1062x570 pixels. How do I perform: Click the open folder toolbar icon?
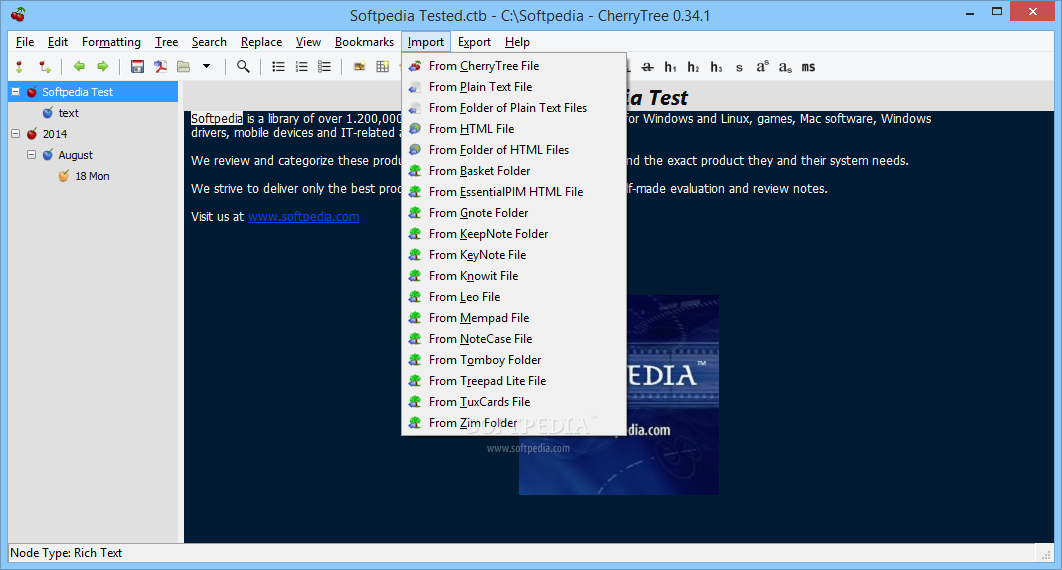pos(184,66)
